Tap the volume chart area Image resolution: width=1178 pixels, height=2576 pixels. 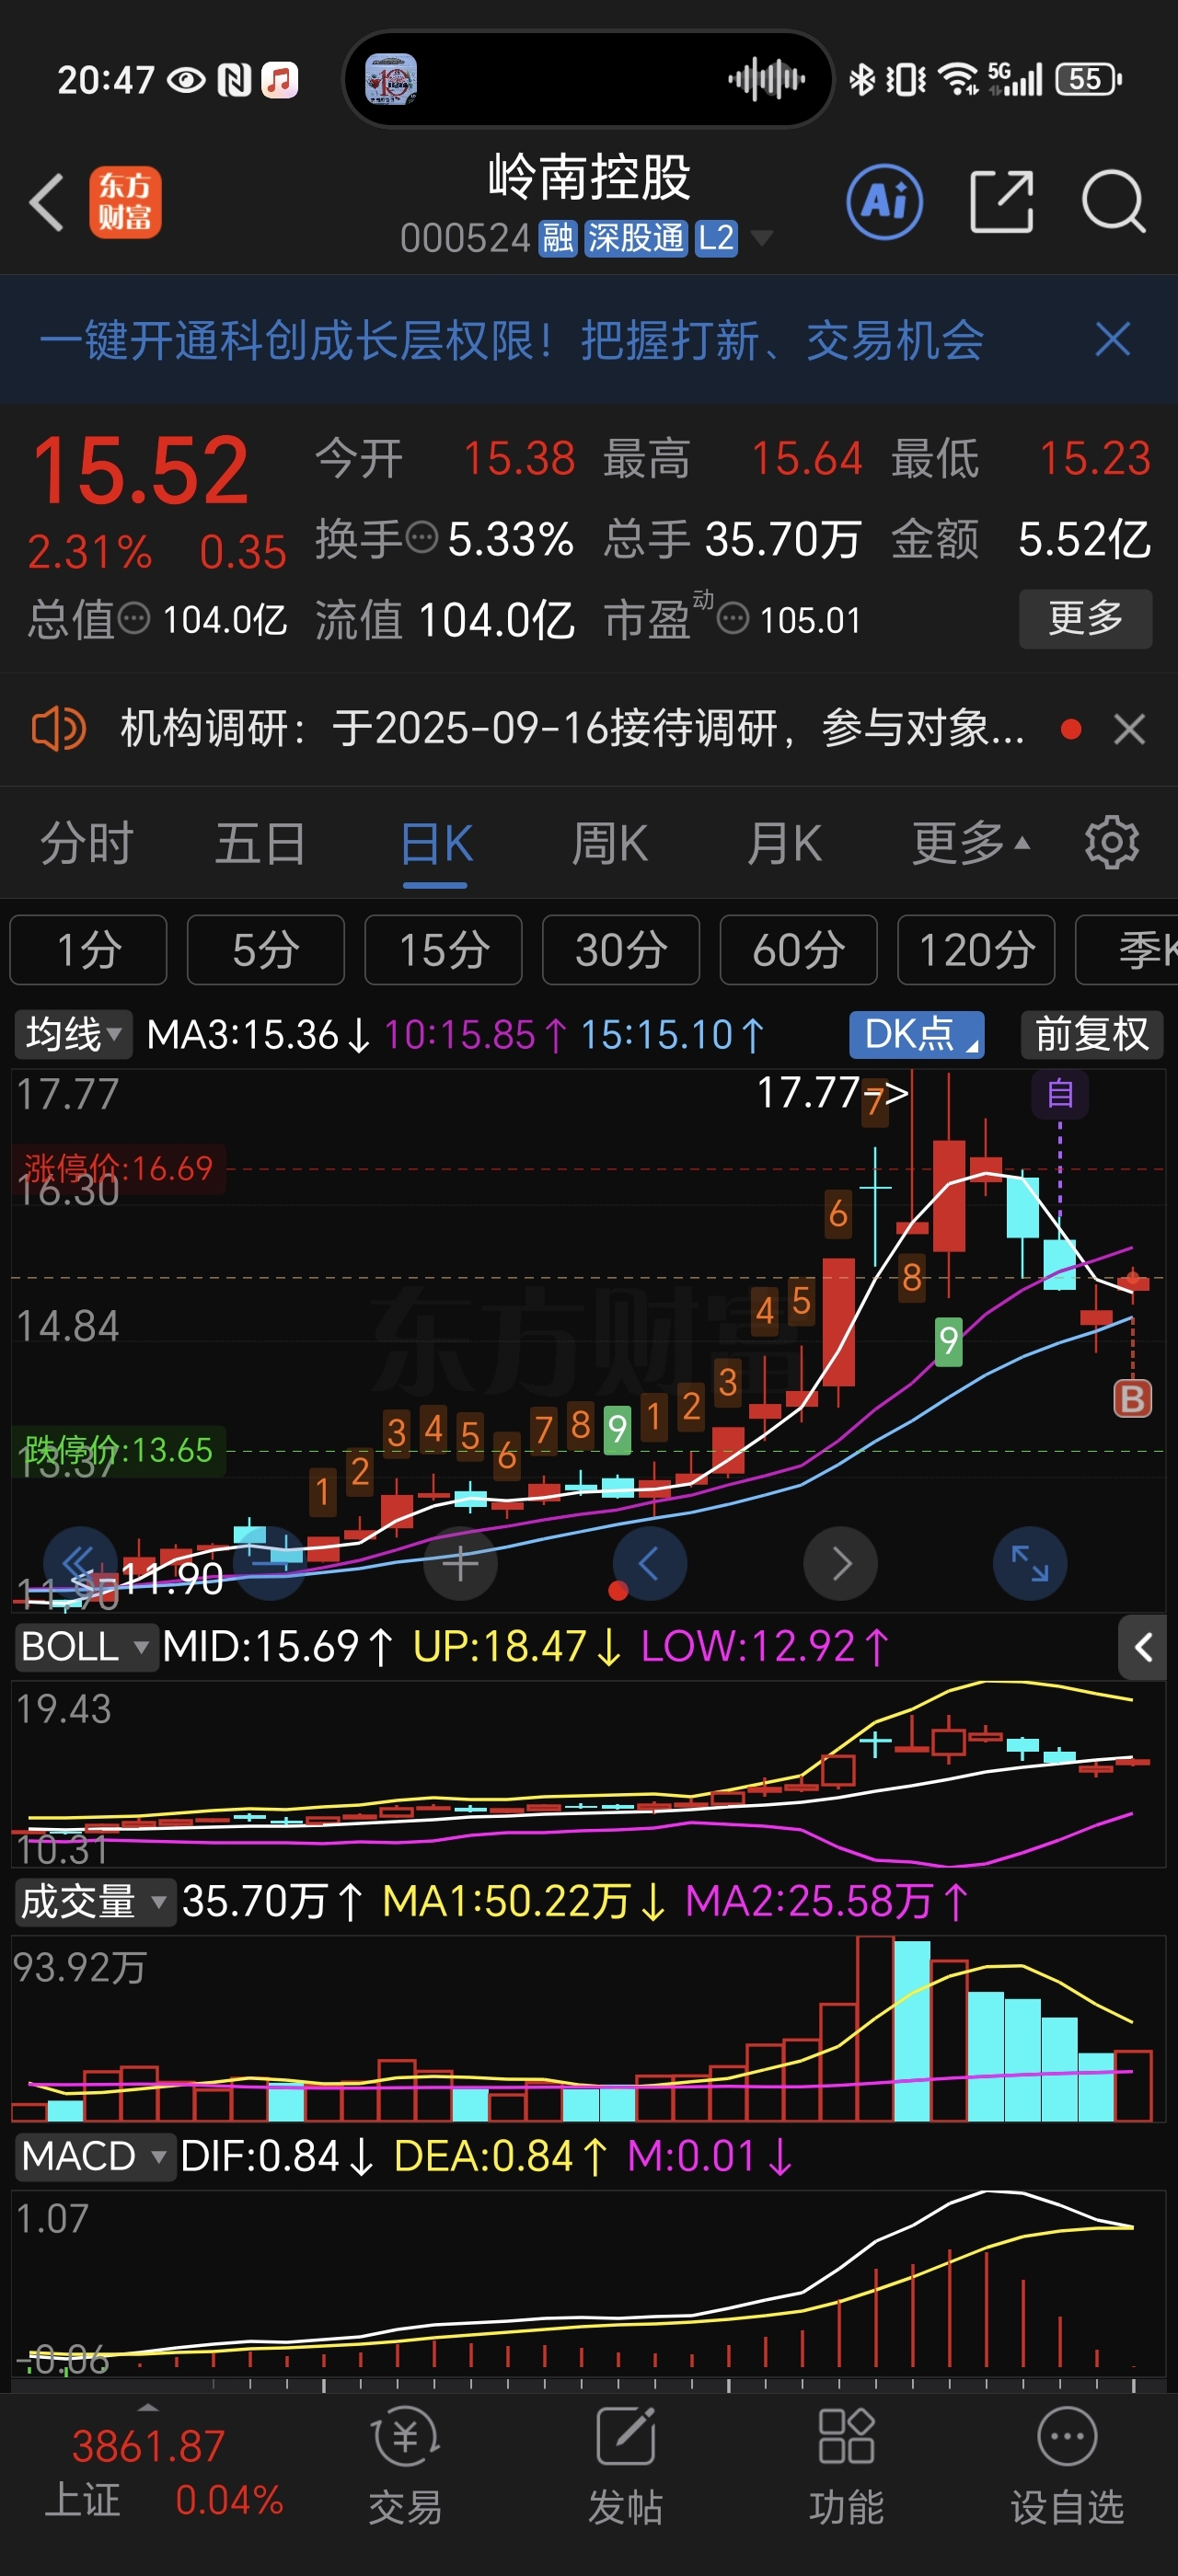coord(588,2027)
